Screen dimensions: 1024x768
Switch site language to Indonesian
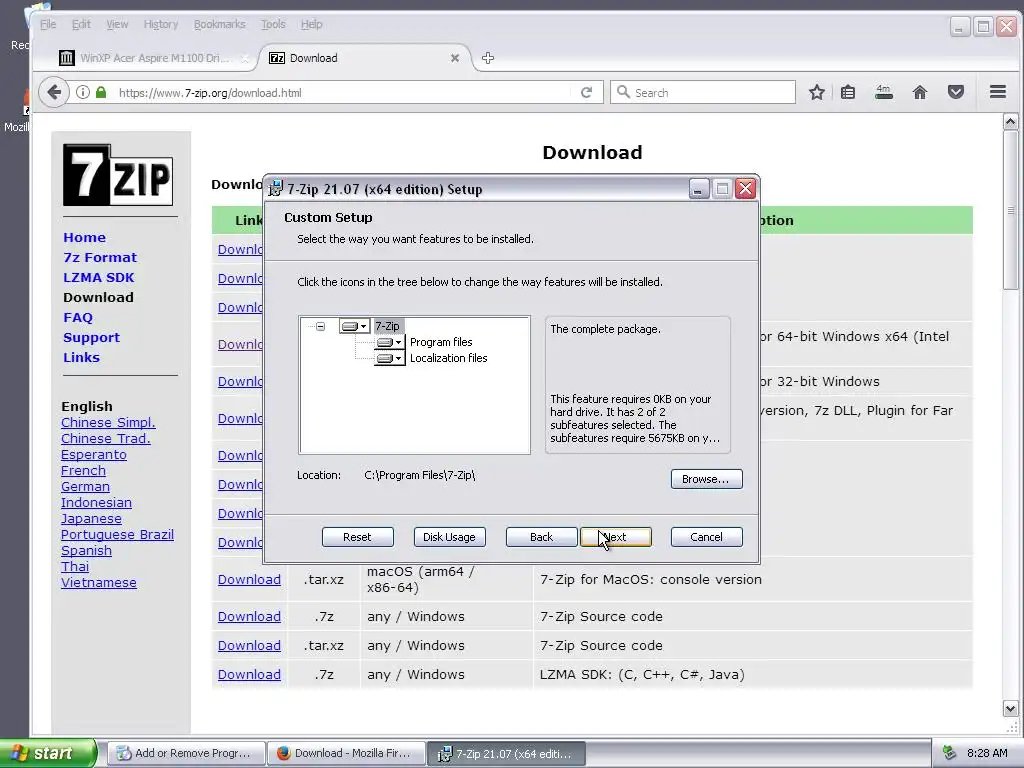(96, 502)
